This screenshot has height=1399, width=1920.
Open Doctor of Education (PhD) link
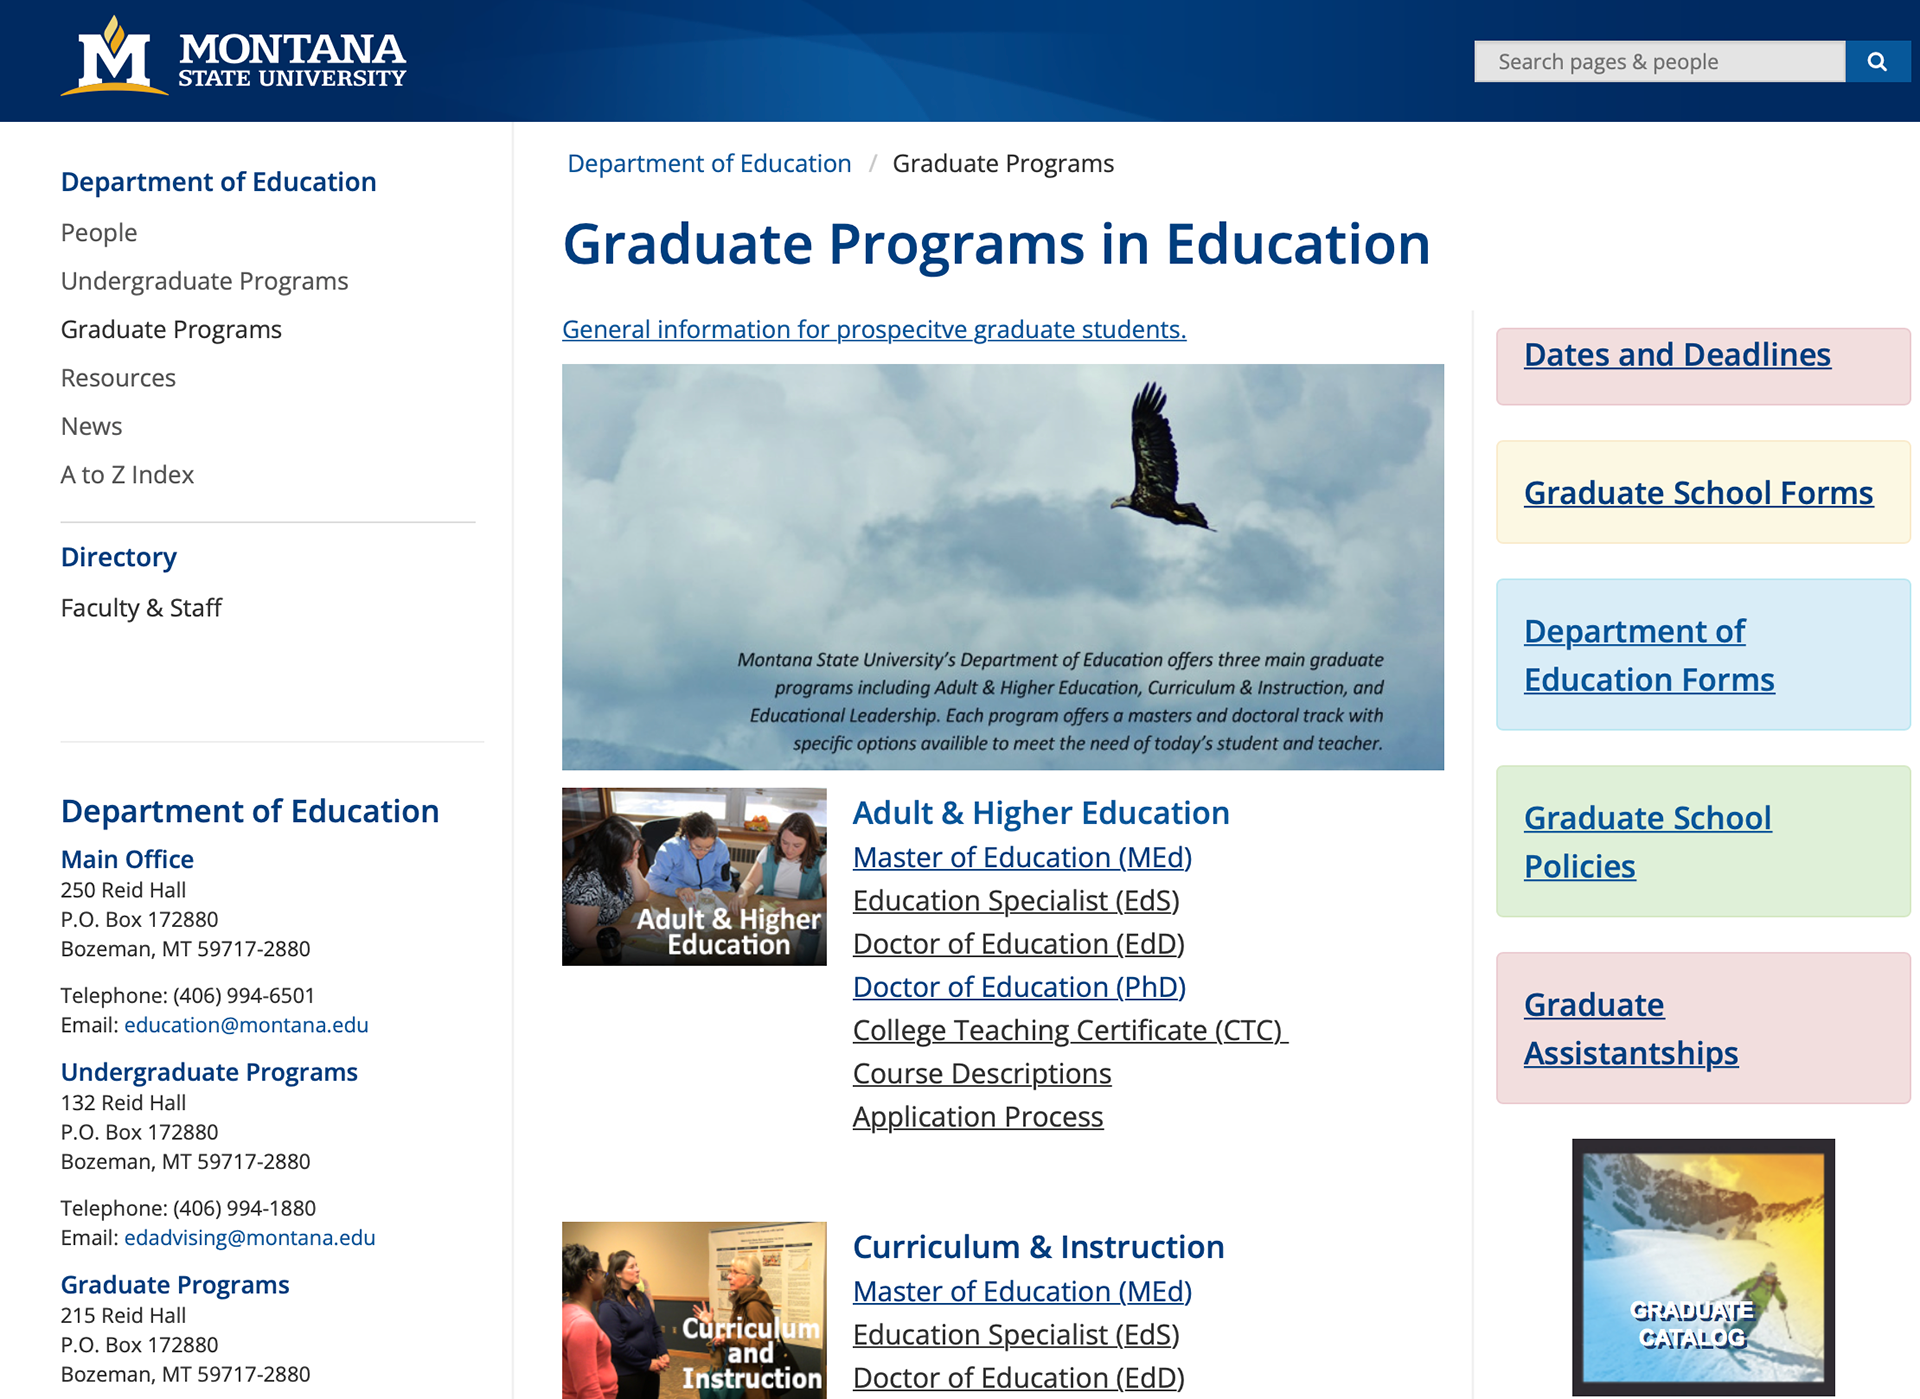point(1019,987)
